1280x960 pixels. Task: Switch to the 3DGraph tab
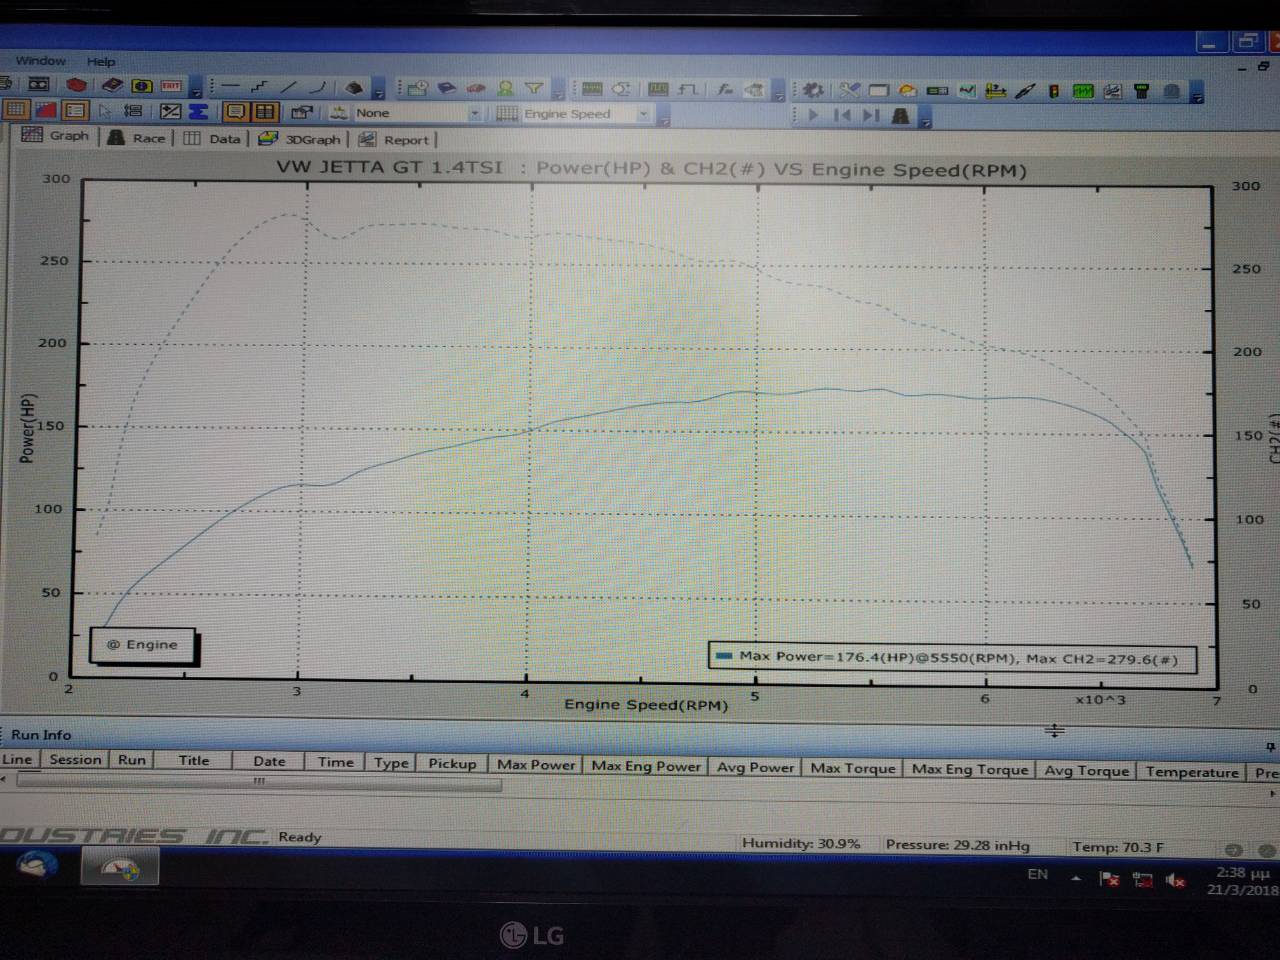coord(300,139)
